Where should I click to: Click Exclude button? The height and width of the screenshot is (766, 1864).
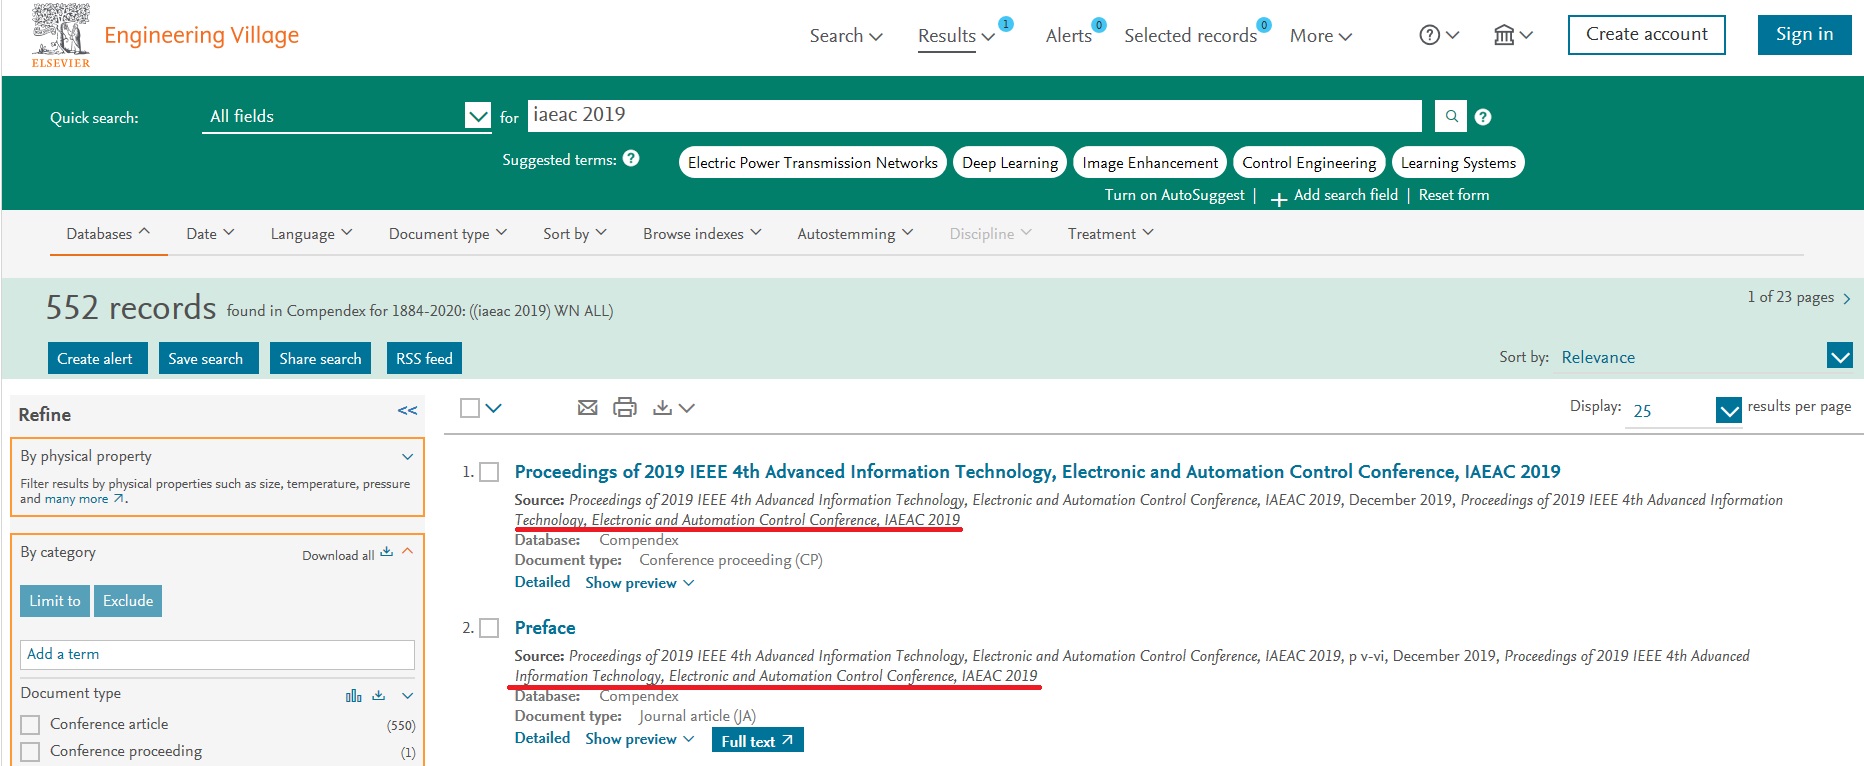pyautogui.click(x=128, y=601)
